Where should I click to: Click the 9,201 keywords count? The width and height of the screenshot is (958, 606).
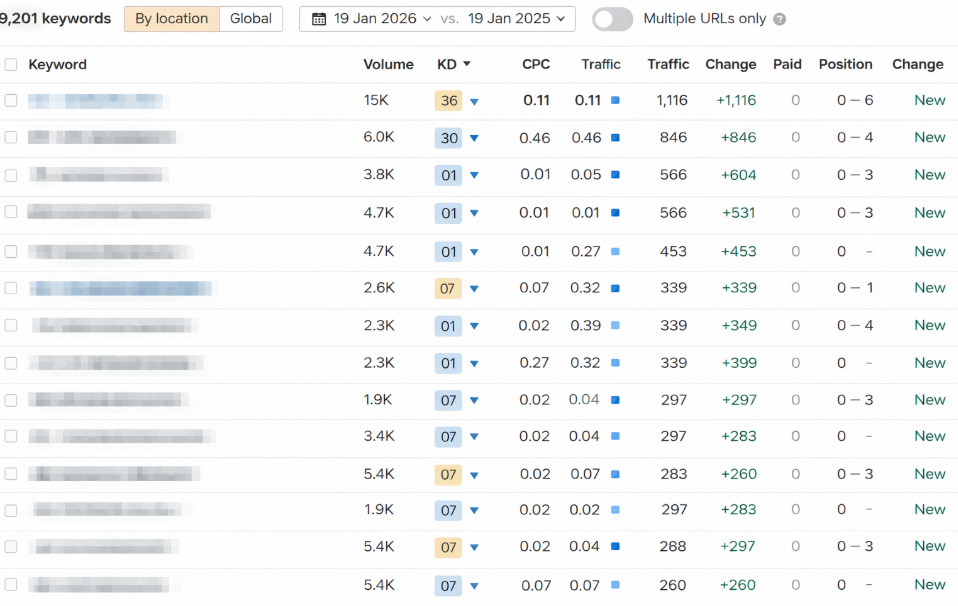pos(56,19)
